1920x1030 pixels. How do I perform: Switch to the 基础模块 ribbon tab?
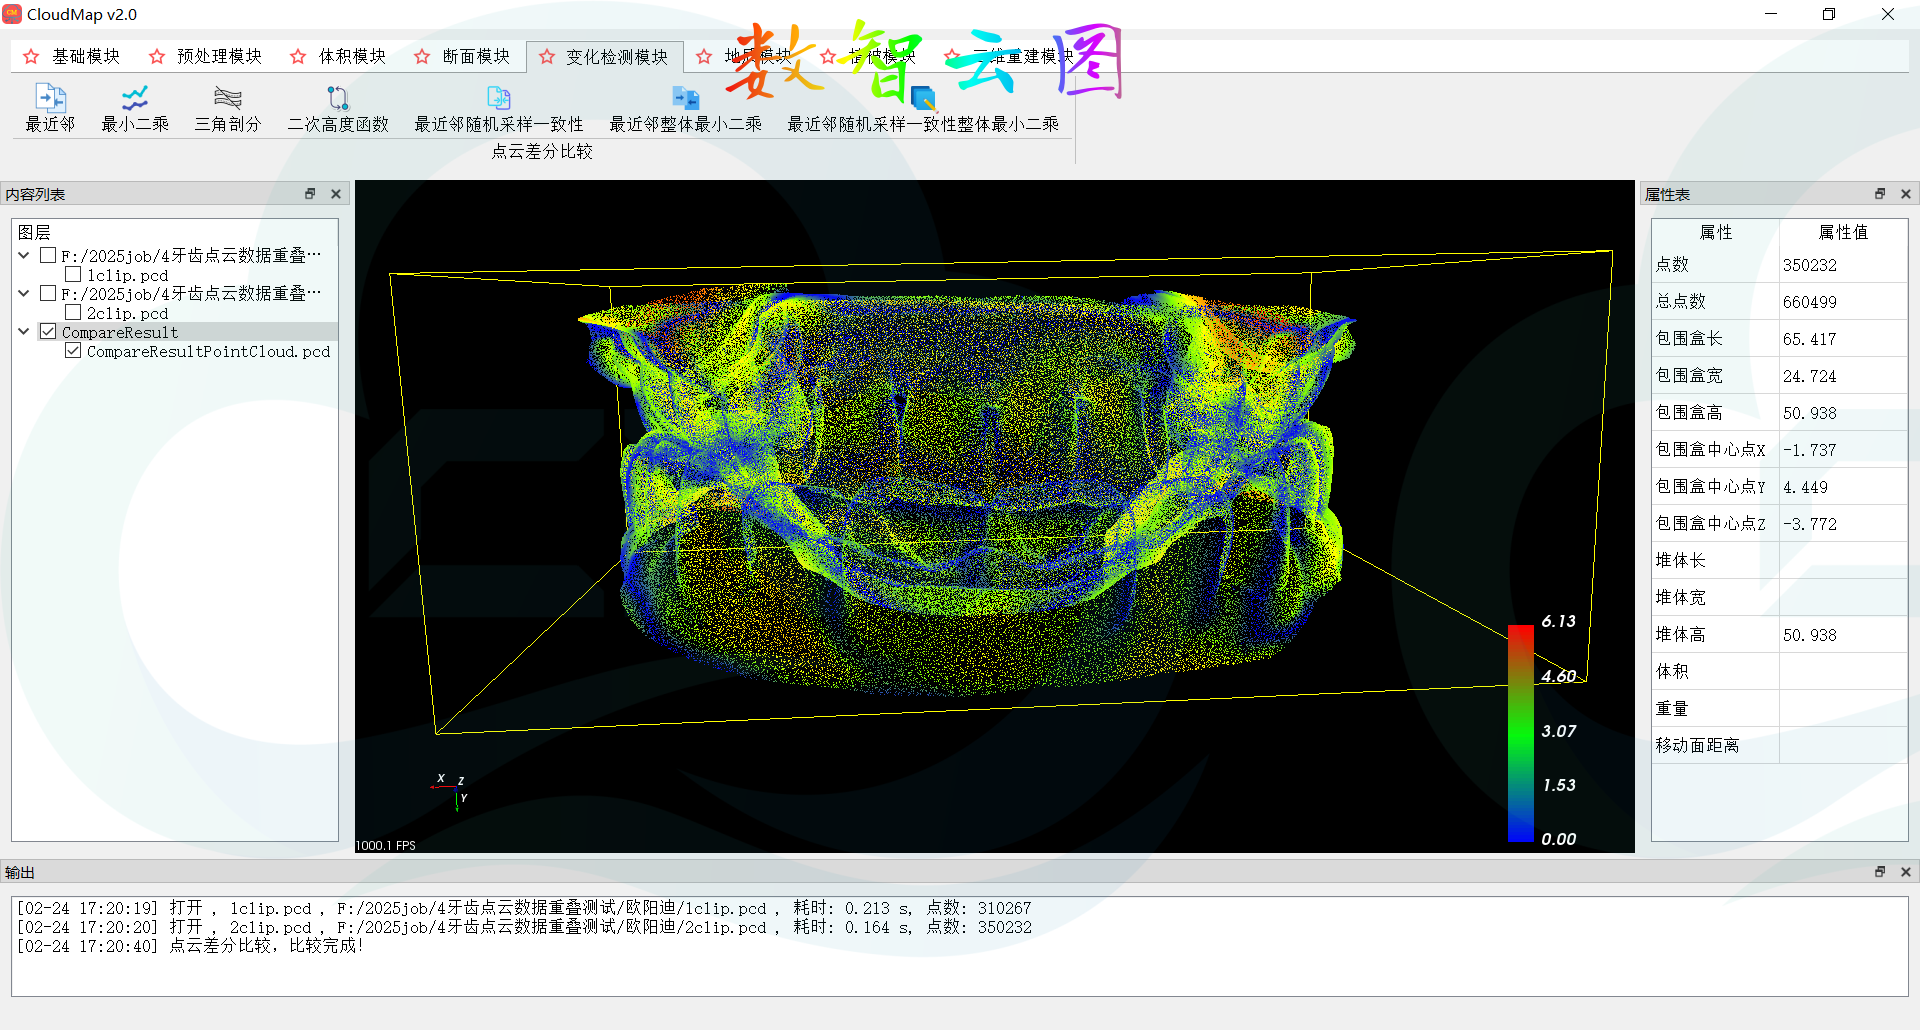tap(85, 56)
